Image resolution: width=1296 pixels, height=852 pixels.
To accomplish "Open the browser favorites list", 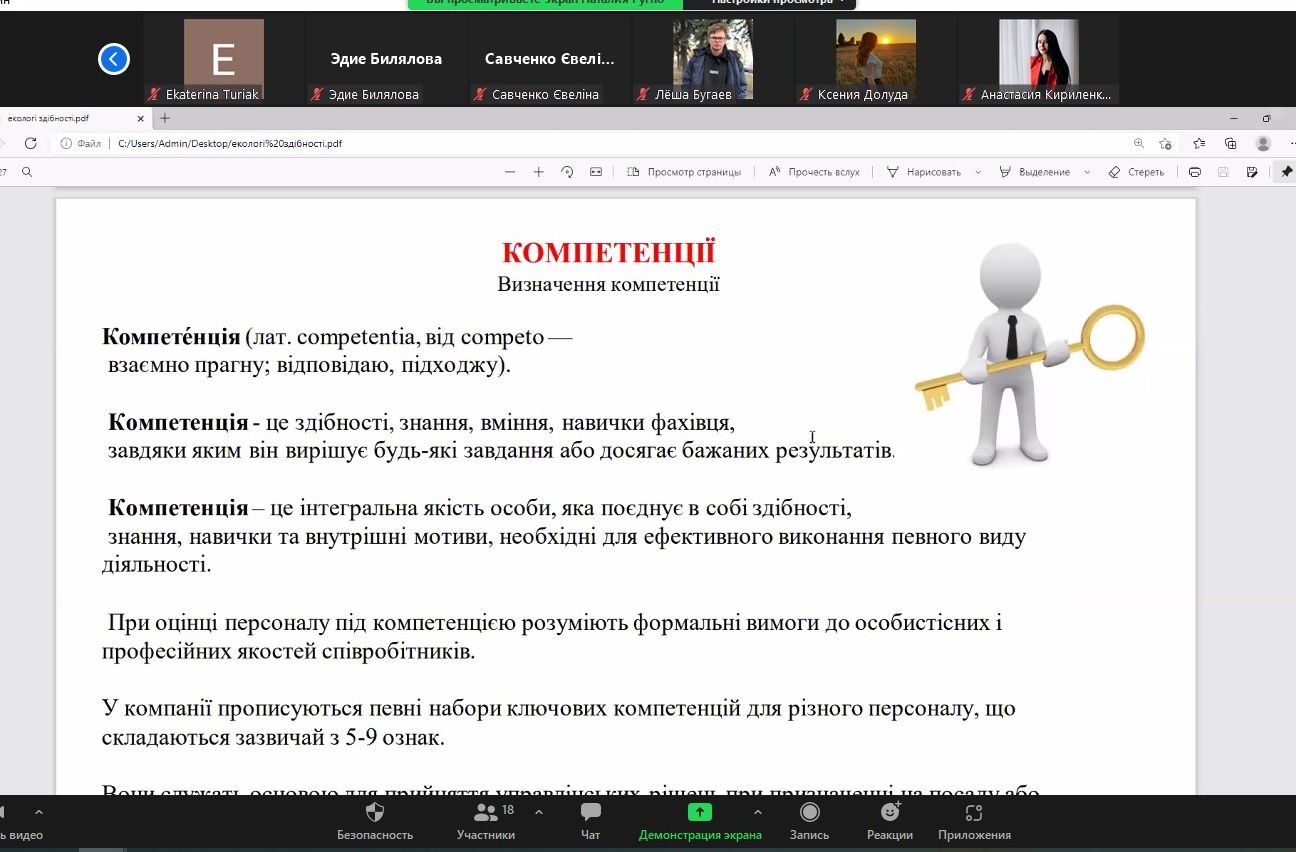I will [x=1199, y=143].
